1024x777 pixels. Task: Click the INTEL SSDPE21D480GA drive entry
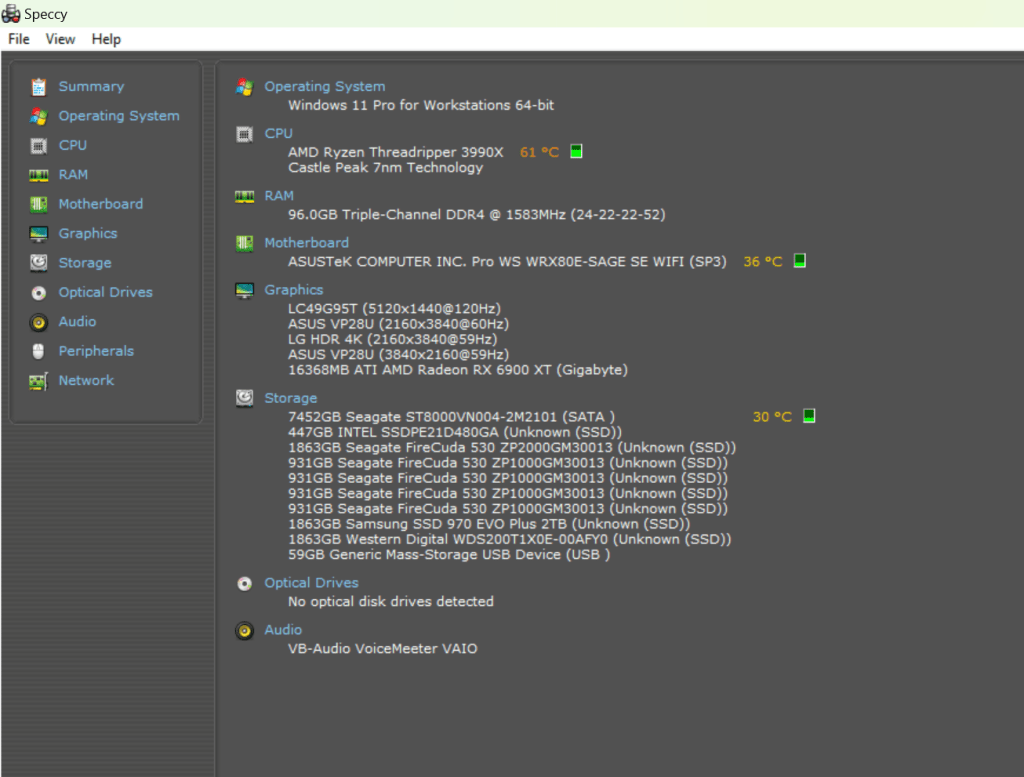[455, 432]
